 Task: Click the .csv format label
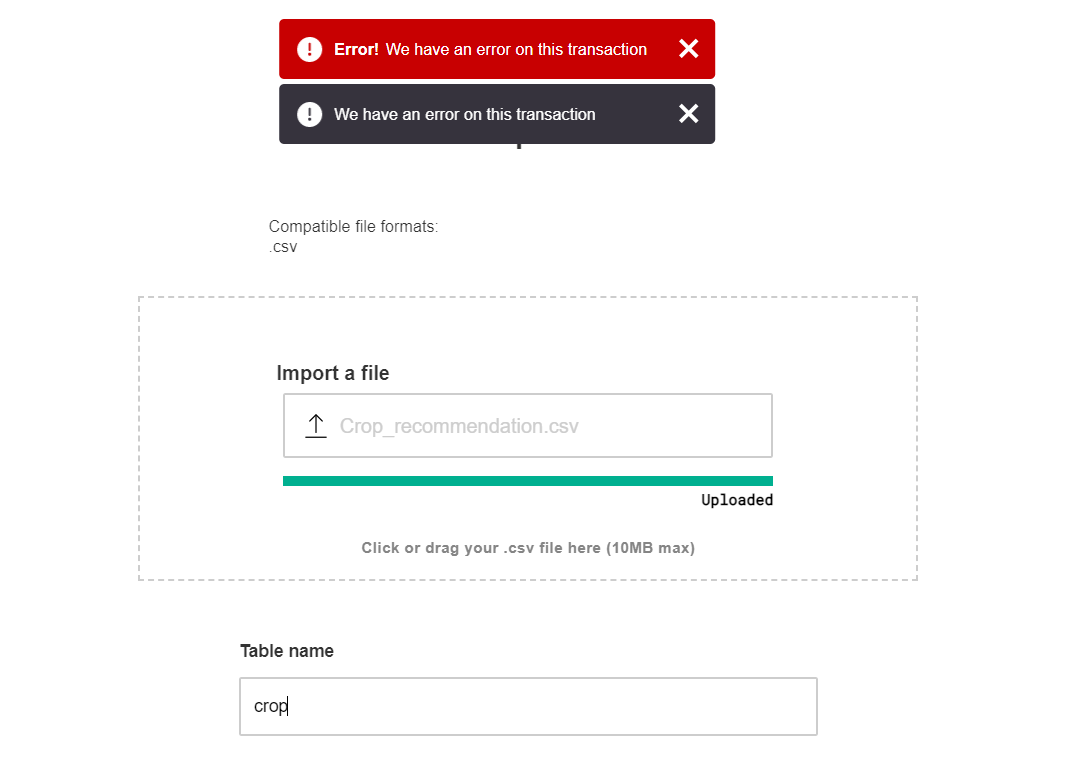(283, 247)
